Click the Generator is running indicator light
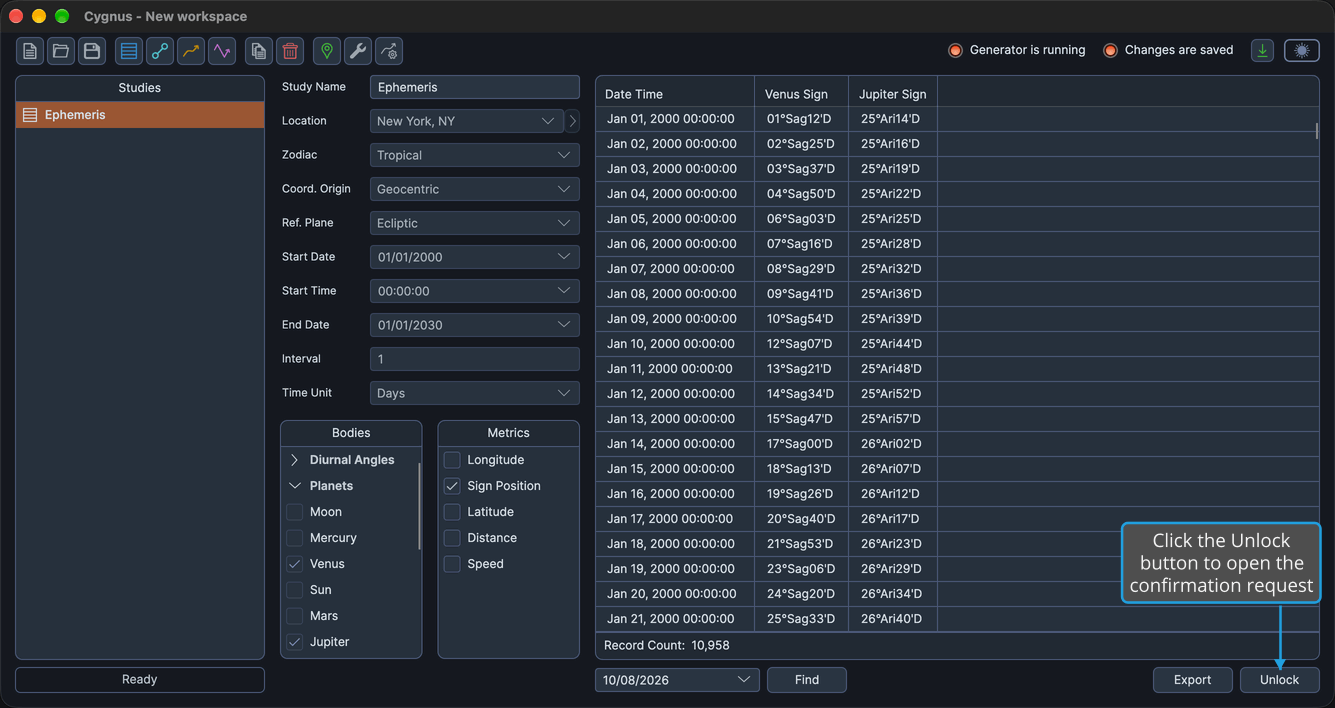The image size is (1335, 708). (x=955, y=50)
